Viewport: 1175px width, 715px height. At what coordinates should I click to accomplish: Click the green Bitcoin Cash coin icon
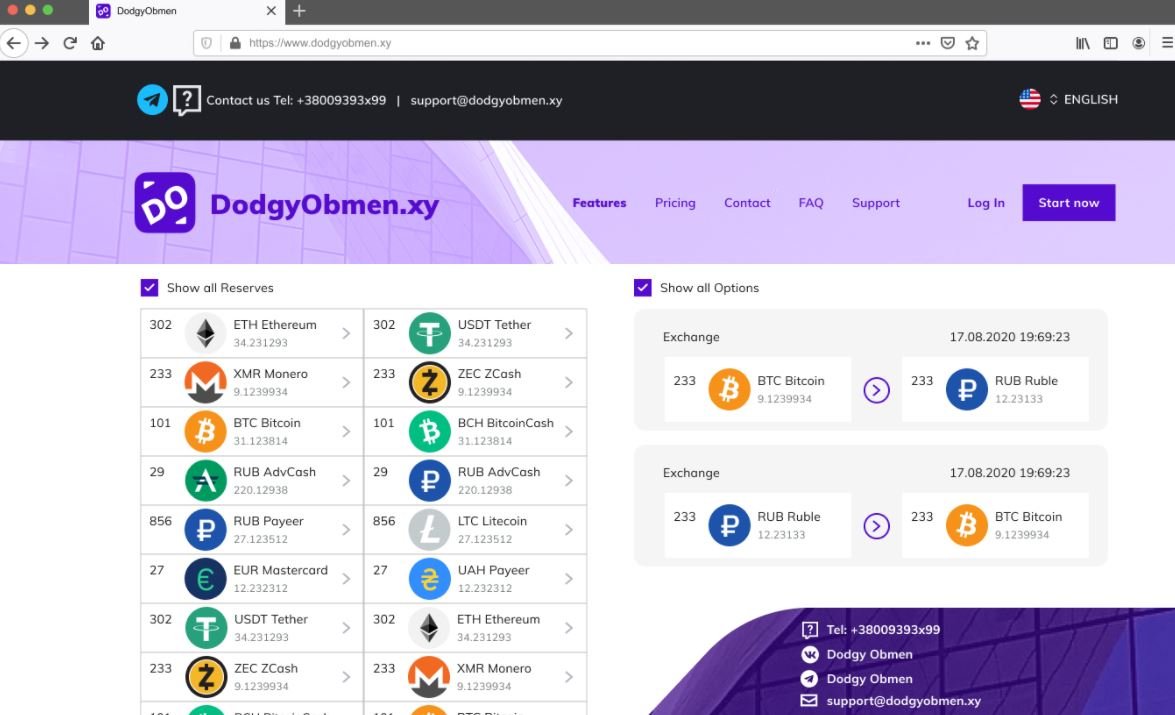tap(429, 431)
